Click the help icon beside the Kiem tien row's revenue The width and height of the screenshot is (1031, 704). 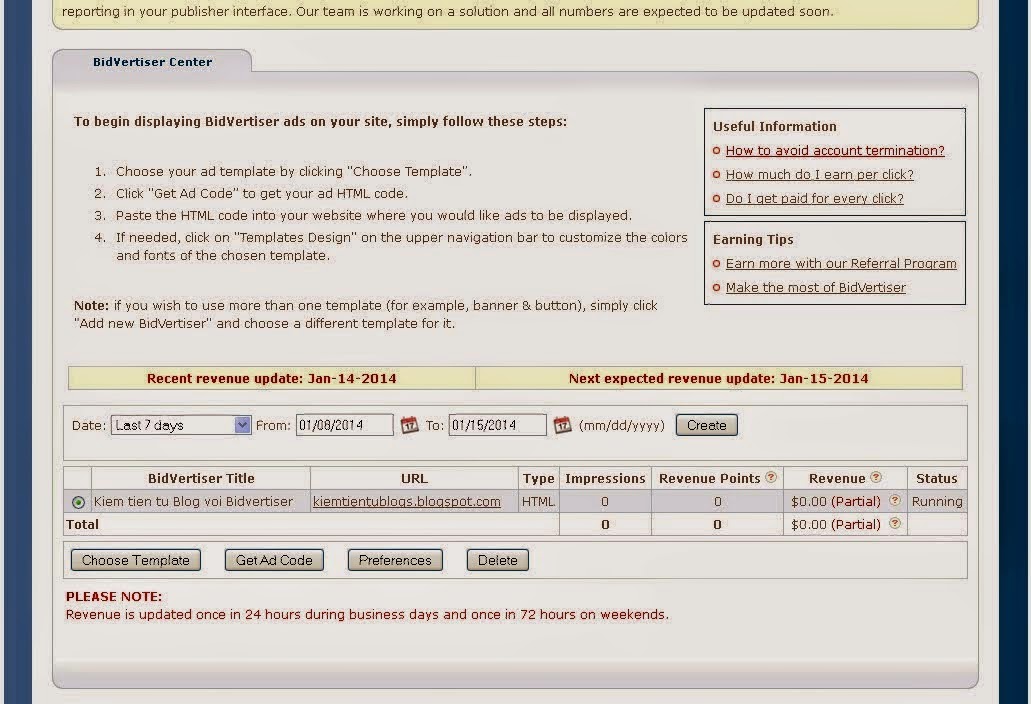tap(894, 500)
